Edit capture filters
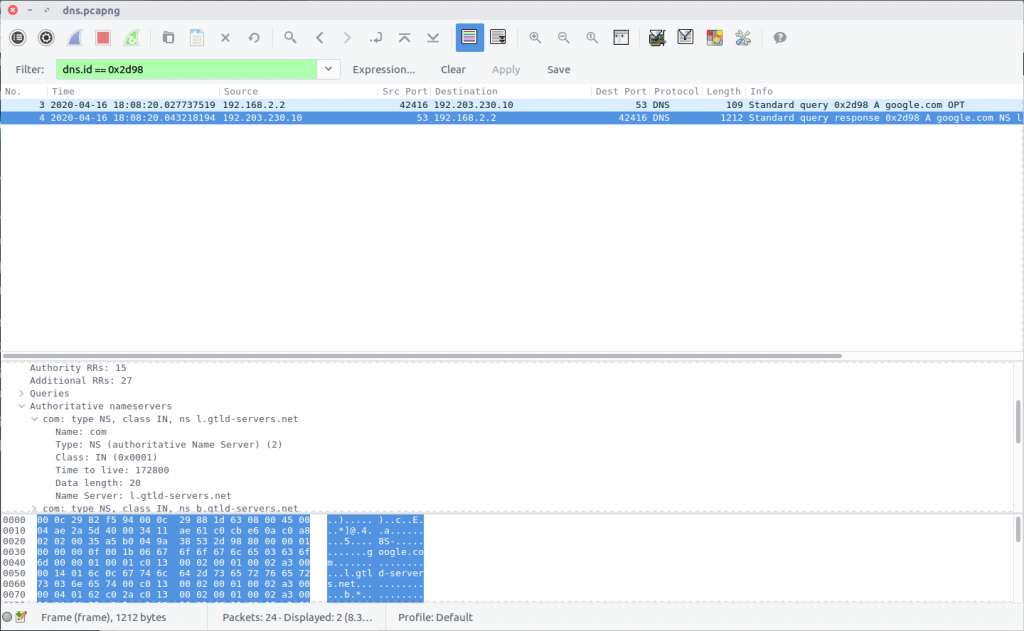 pyautogui.click(x=657, y=38)
